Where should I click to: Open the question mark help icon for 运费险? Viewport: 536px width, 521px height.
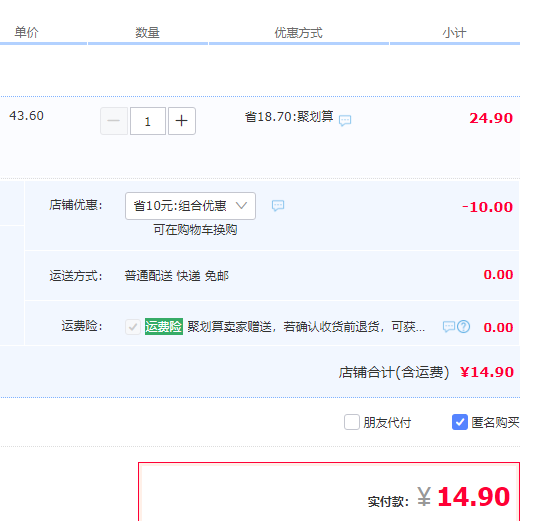point(464,327)
